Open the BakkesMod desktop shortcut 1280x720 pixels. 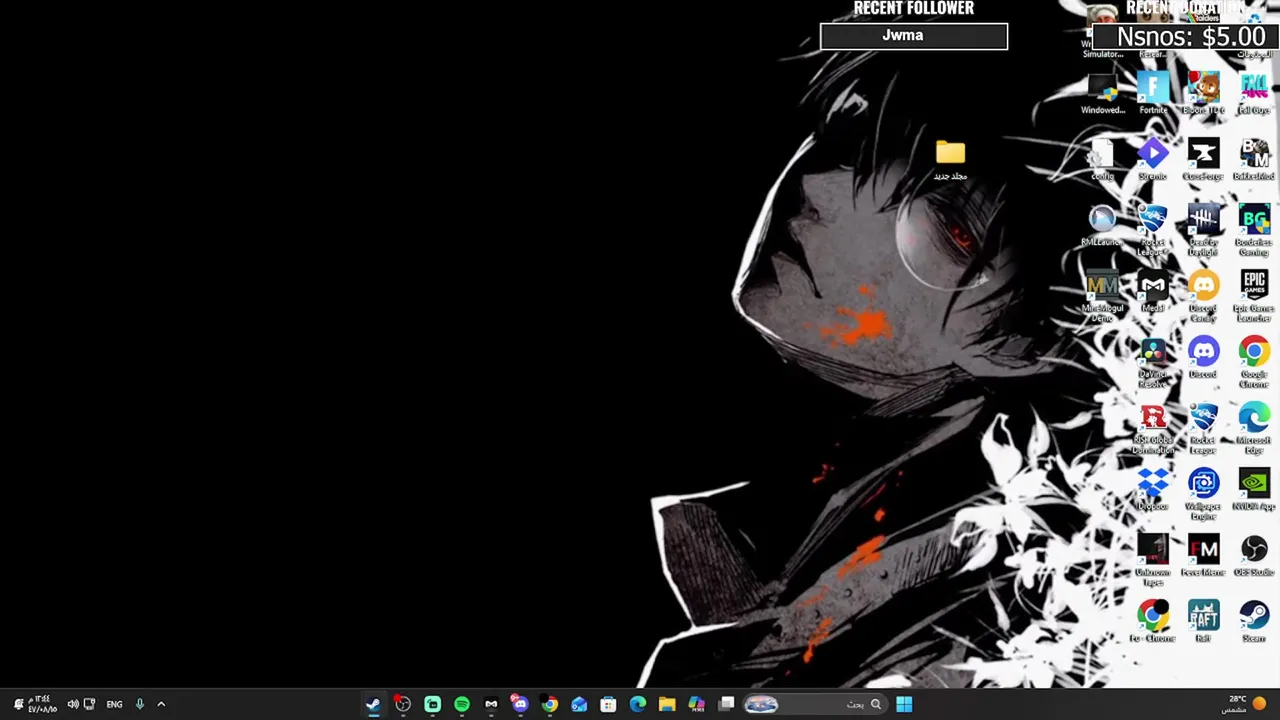point(1254,160)
